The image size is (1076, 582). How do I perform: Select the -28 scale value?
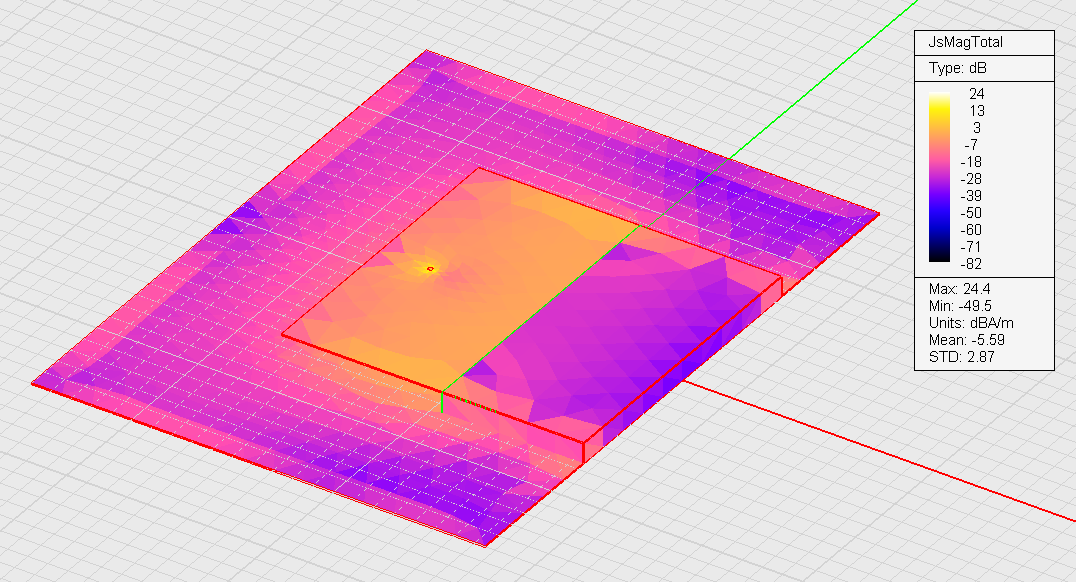[x=971, y=179]
